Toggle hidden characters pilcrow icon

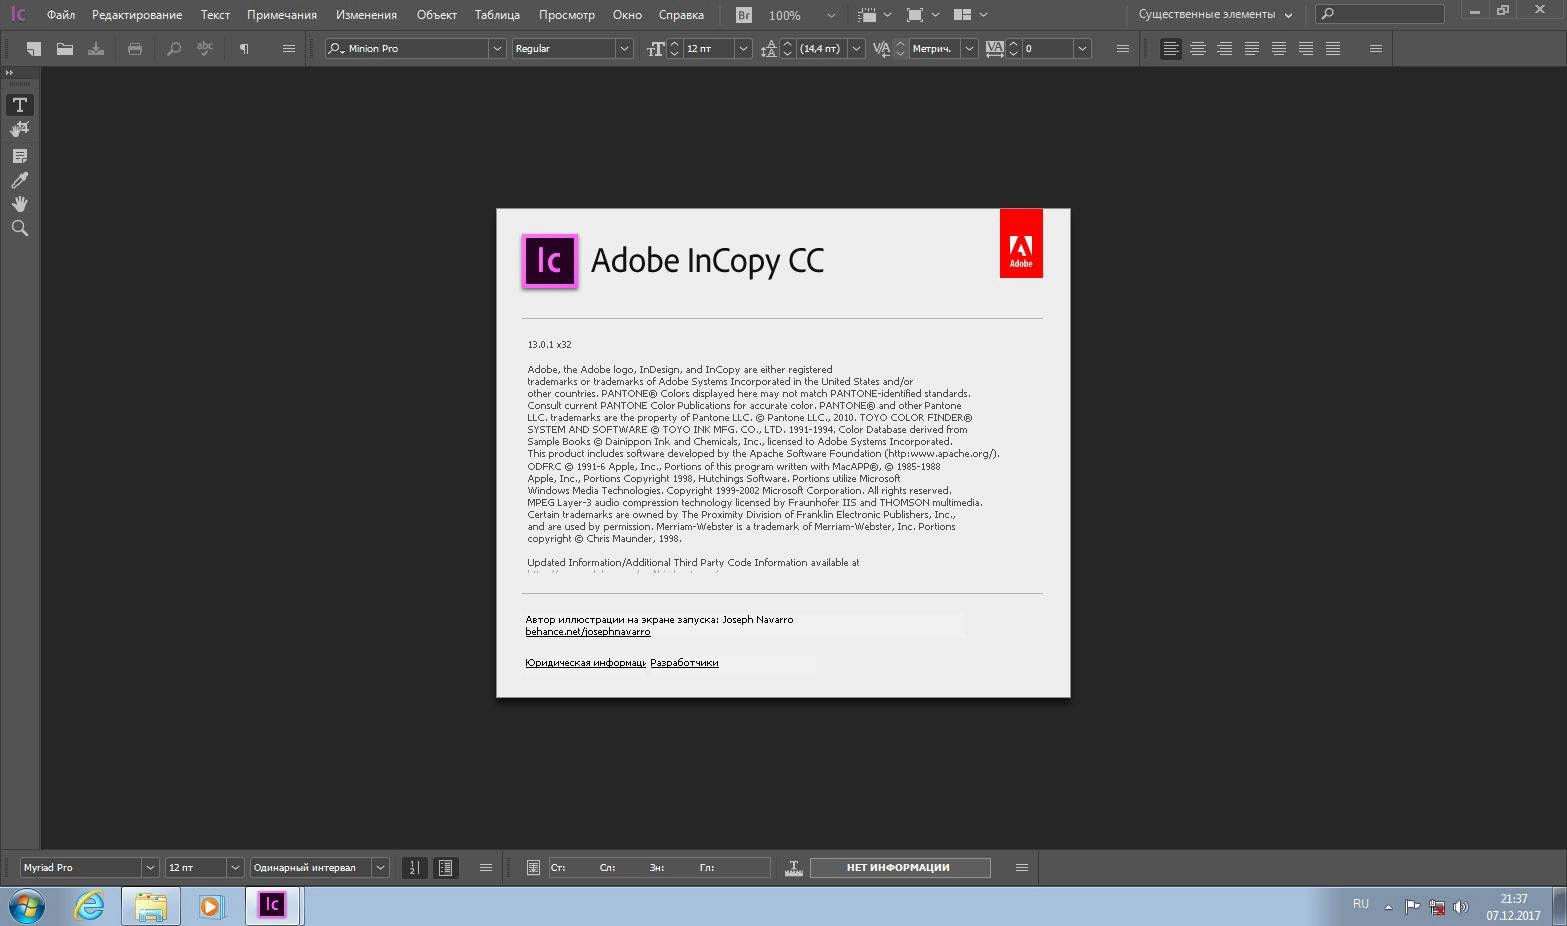tap(244, 48)
